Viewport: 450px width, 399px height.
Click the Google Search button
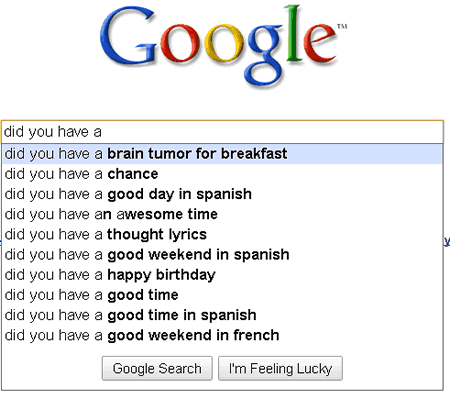157,368
